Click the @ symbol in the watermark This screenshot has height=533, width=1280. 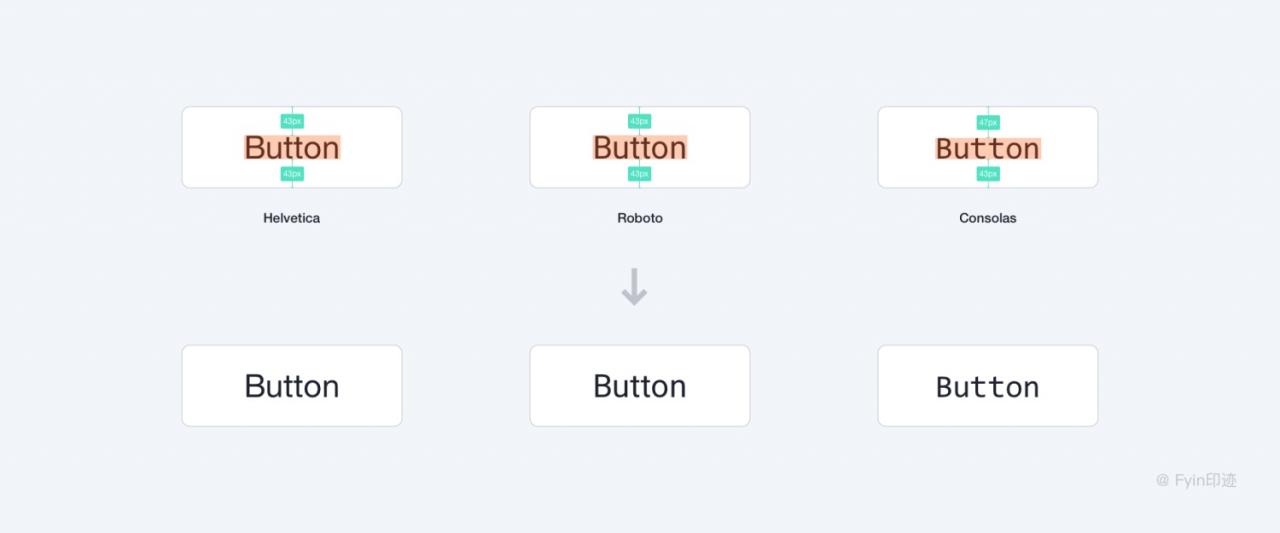1162,481
